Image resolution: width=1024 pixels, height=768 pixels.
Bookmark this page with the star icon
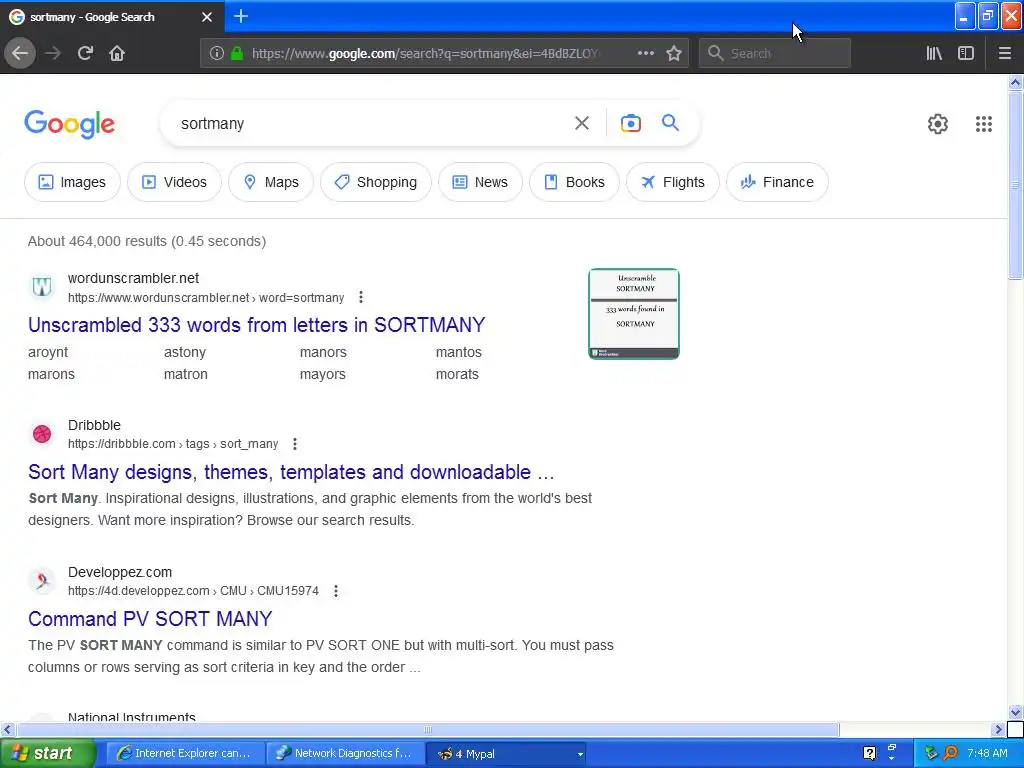674,53
